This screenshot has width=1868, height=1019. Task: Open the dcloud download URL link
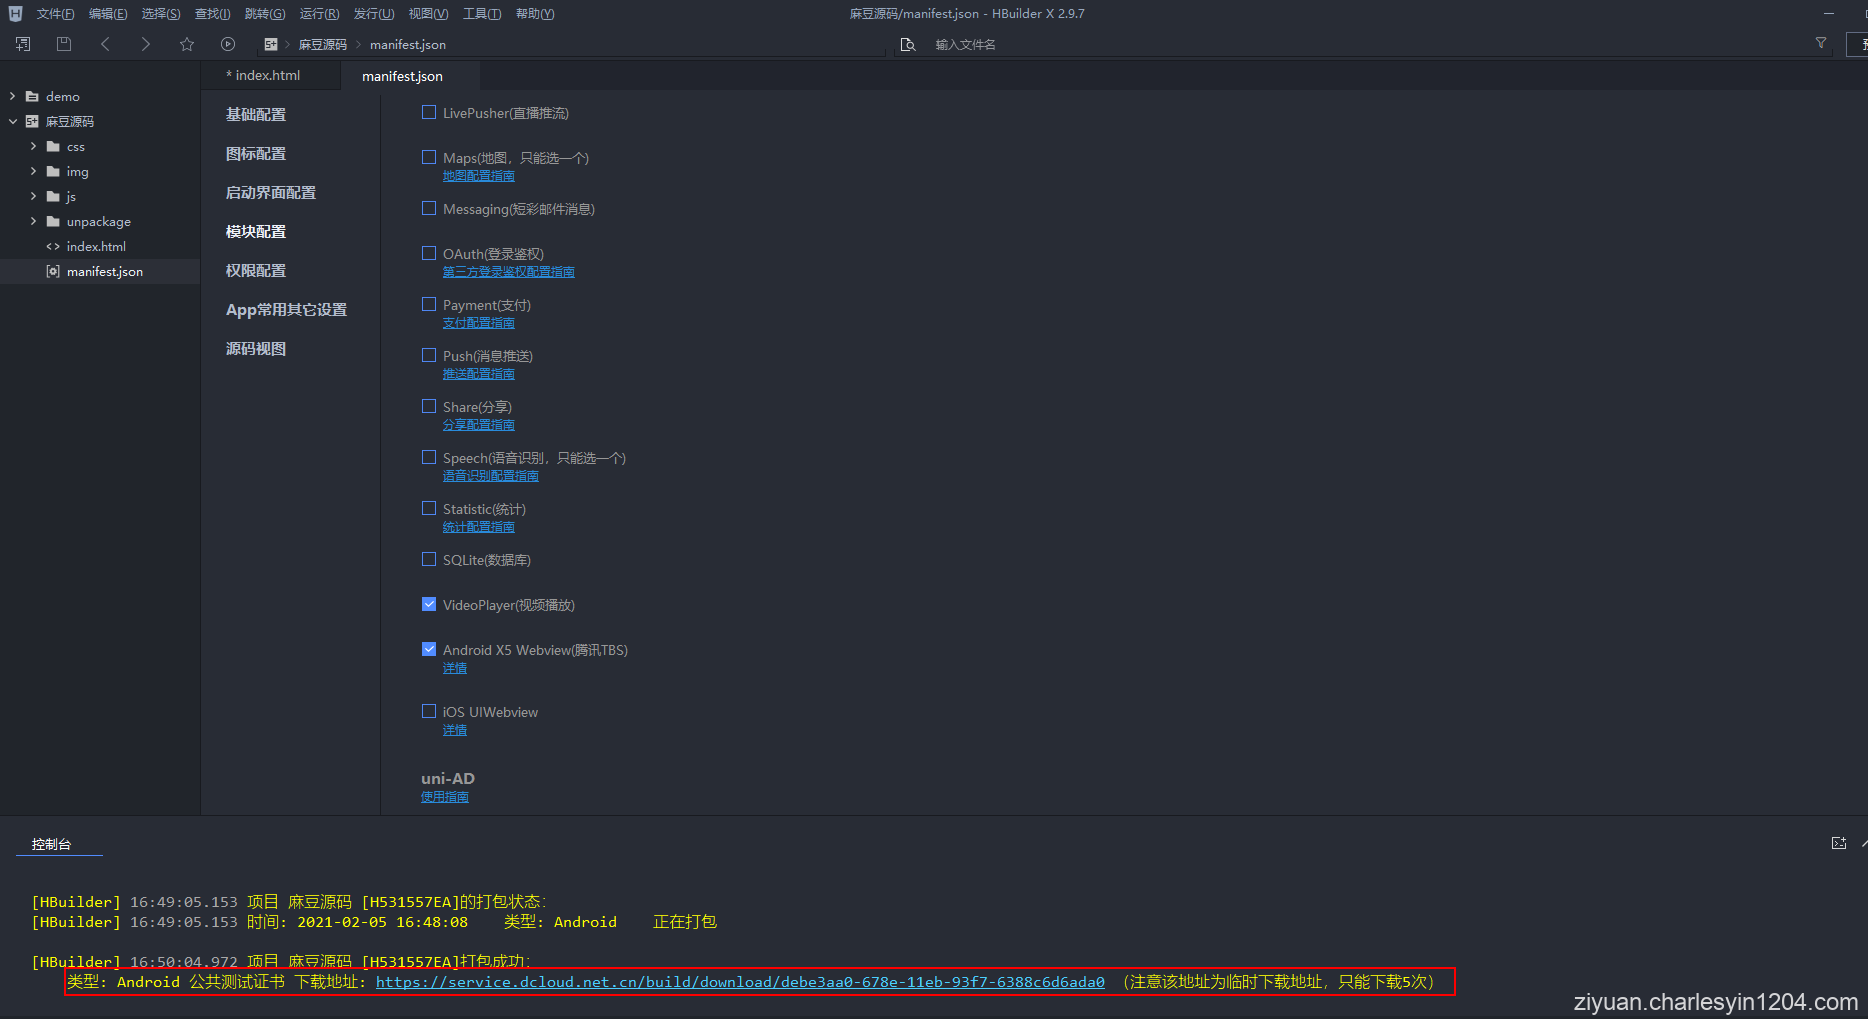(740, 982)
